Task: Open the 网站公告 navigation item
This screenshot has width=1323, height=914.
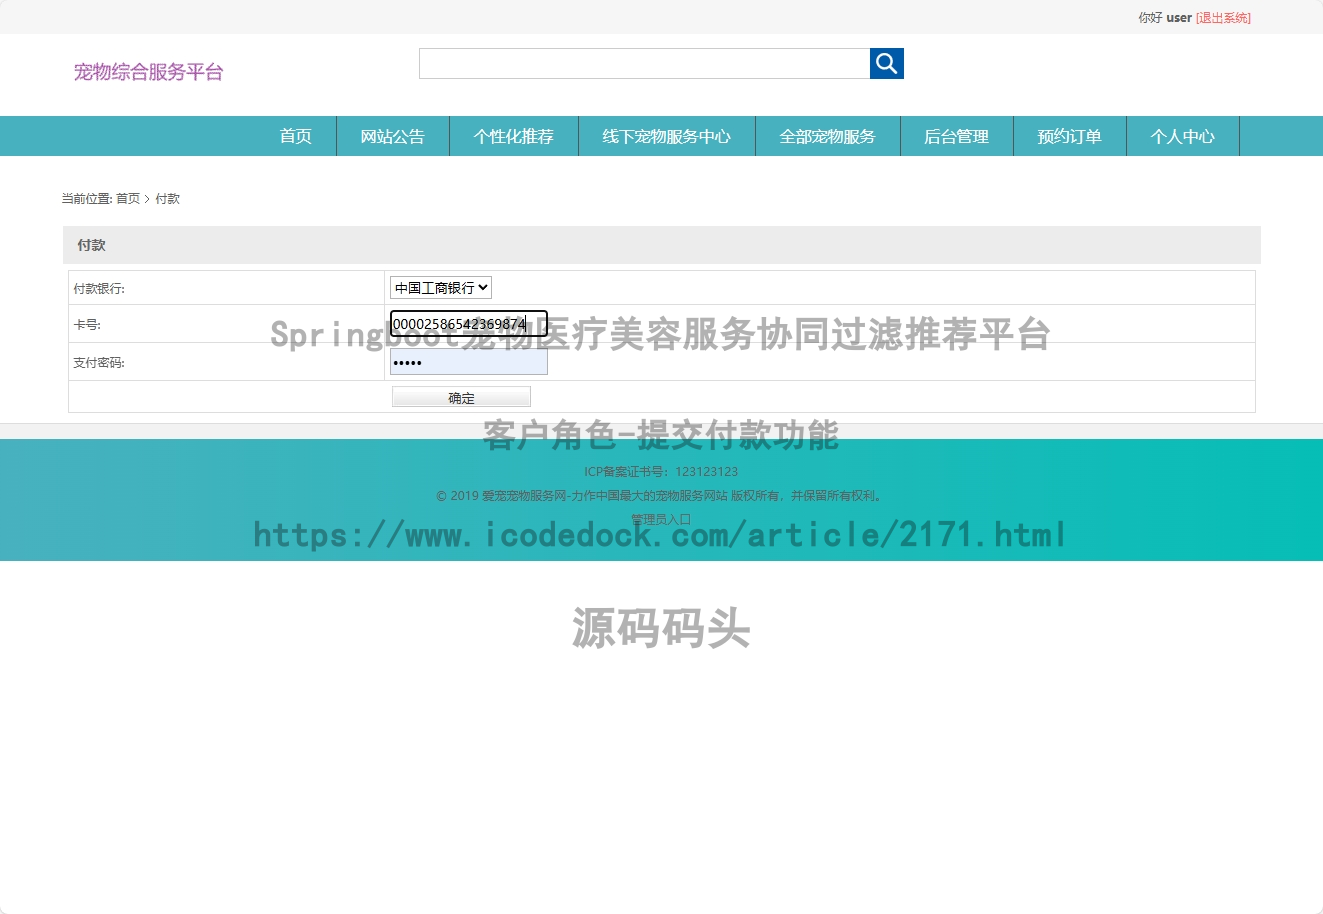Action: click(393, 136)
